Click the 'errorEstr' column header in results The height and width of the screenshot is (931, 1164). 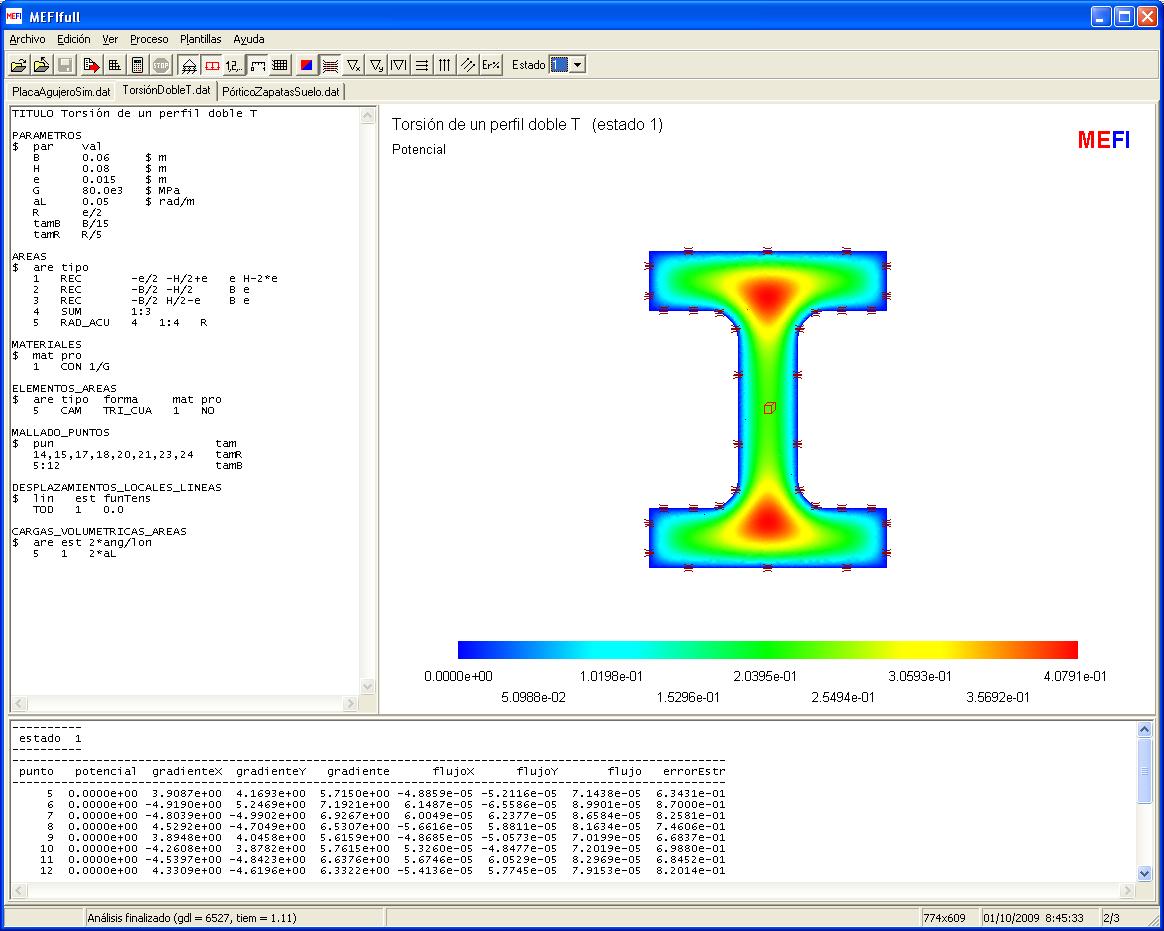693,771
